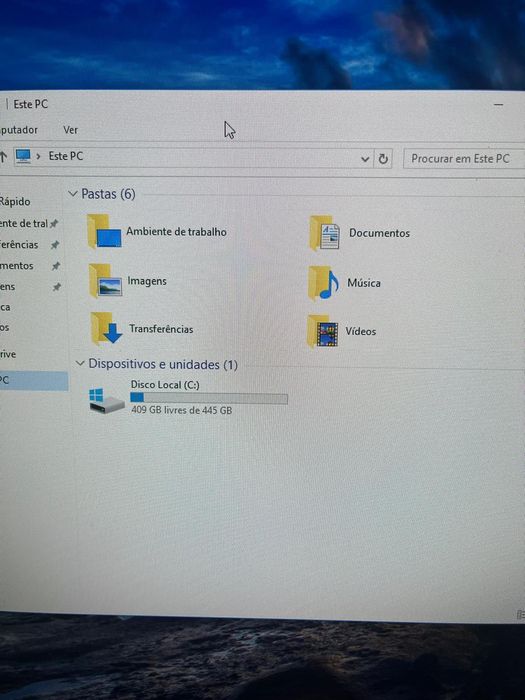Click the breadcrumb chevron before Este PC
The image size is (525, 700).
[x=38, y=156]
